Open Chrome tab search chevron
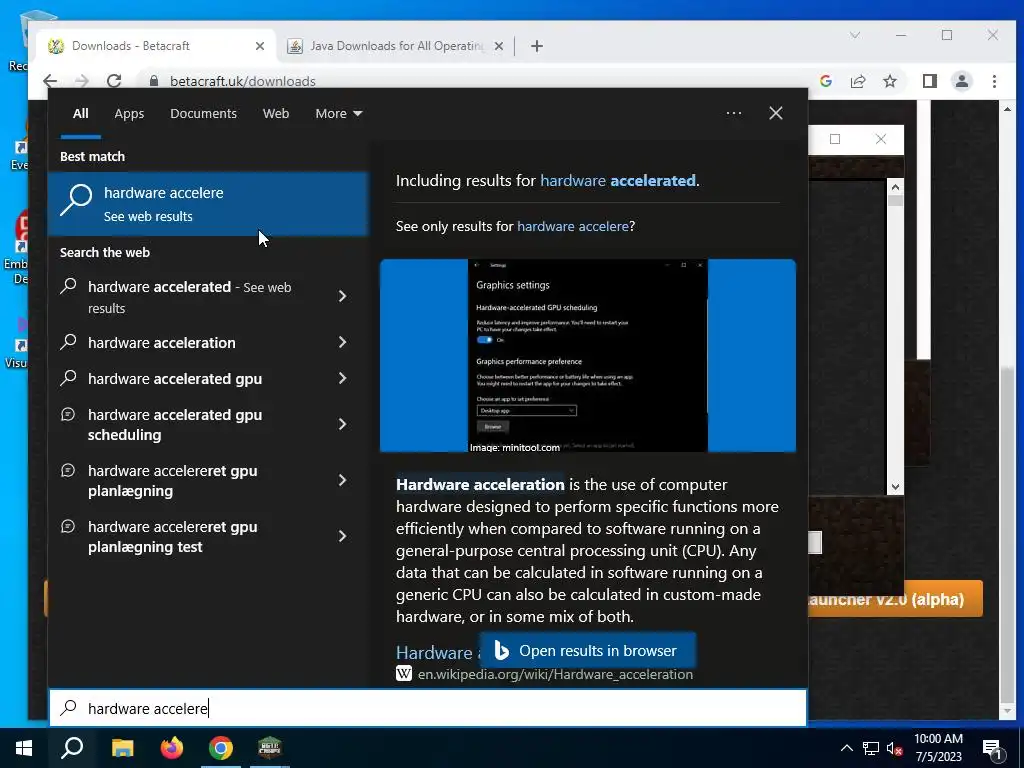1024x768 pixels. point(855,35)
